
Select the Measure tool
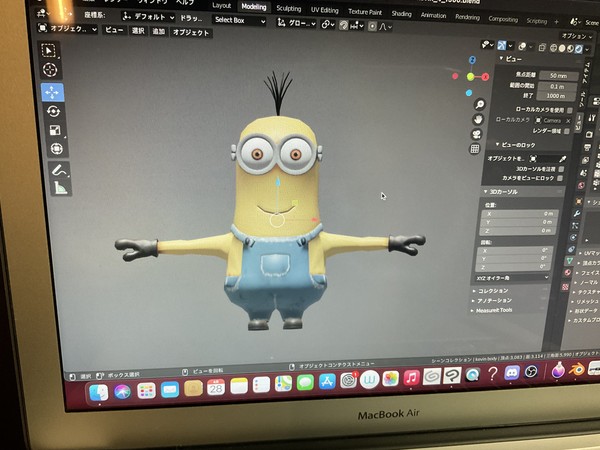(61, 188)
